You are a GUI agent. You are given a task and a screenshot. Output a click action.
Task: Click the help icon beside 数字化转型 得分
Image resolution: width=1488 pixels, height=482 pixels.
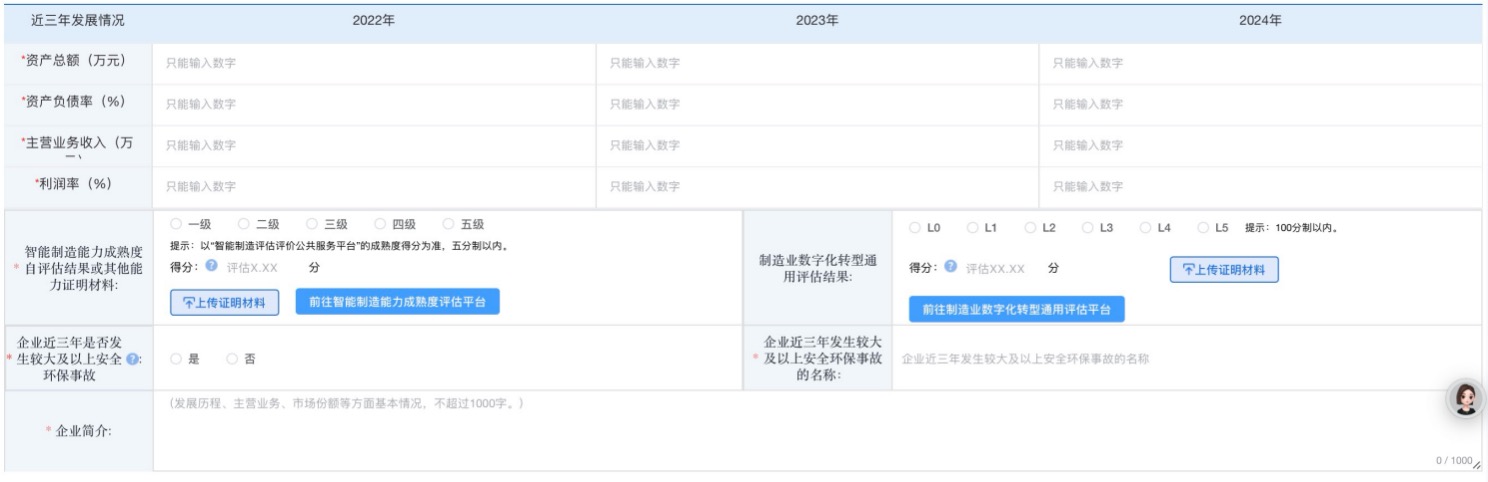[x=950, y=267]
